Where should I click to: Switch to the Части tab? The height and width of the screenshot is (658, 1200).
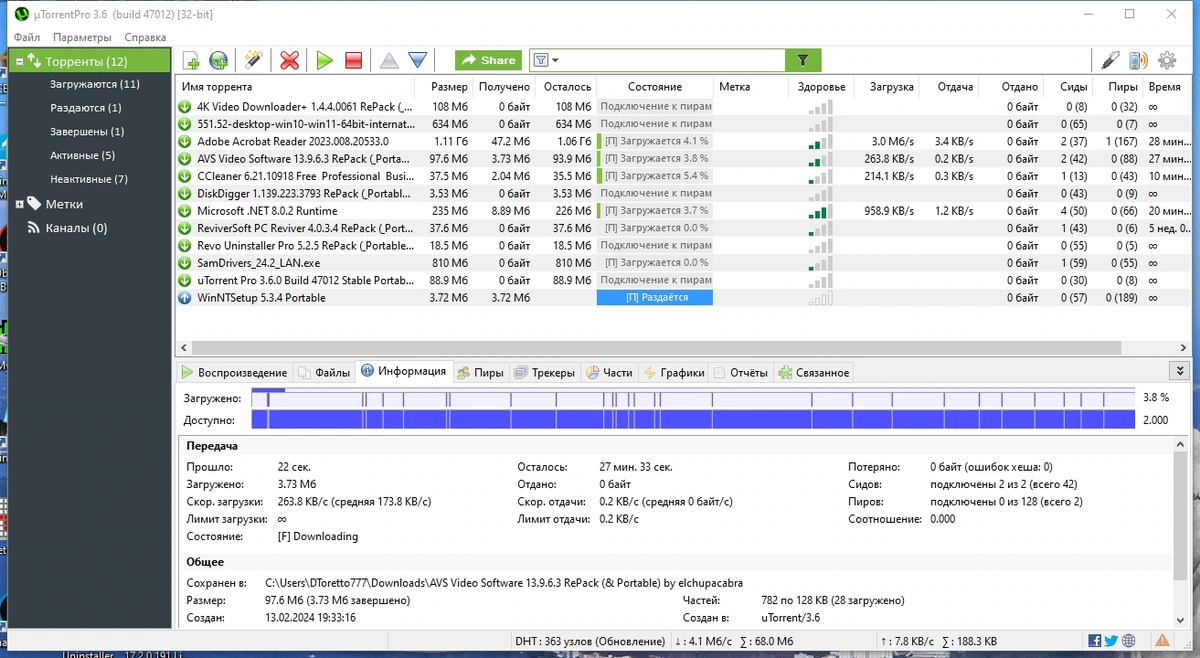(609, 373)
